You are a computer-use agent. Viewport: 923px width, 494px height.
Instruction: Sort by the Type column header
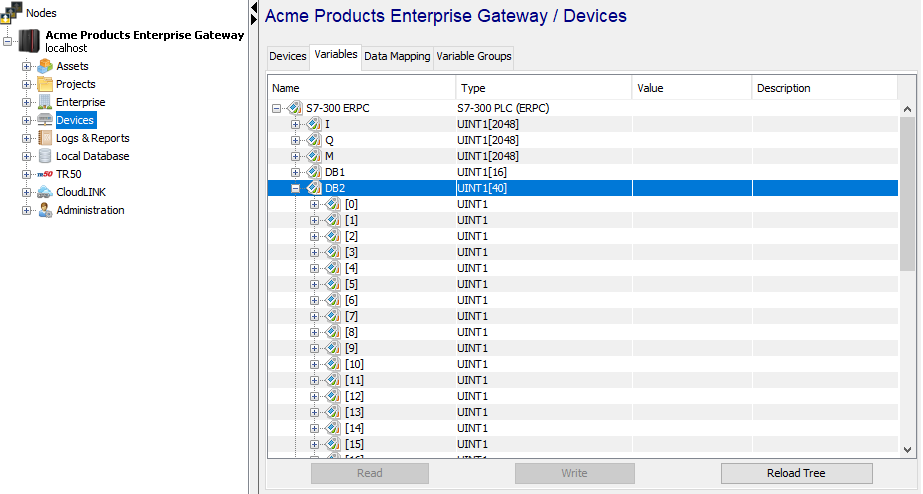pos(544,88)
